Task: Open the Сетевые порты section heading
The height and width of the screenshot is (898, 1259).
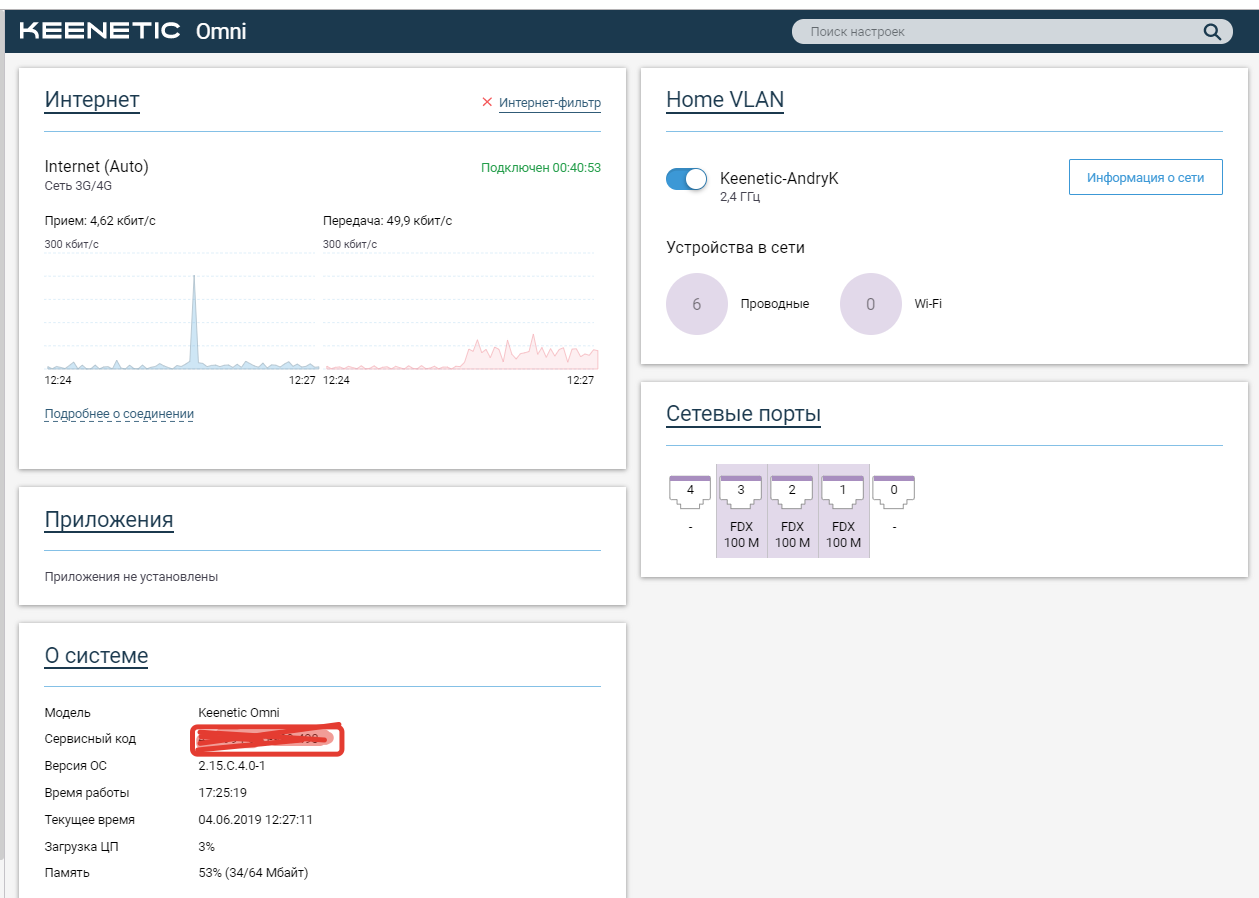Action: coord(743,414)
